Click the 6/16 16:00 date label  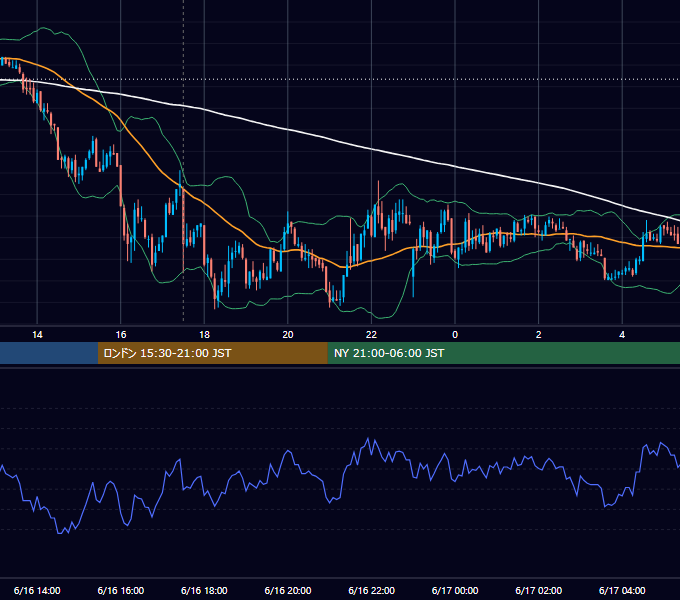(x=121, y=590)
